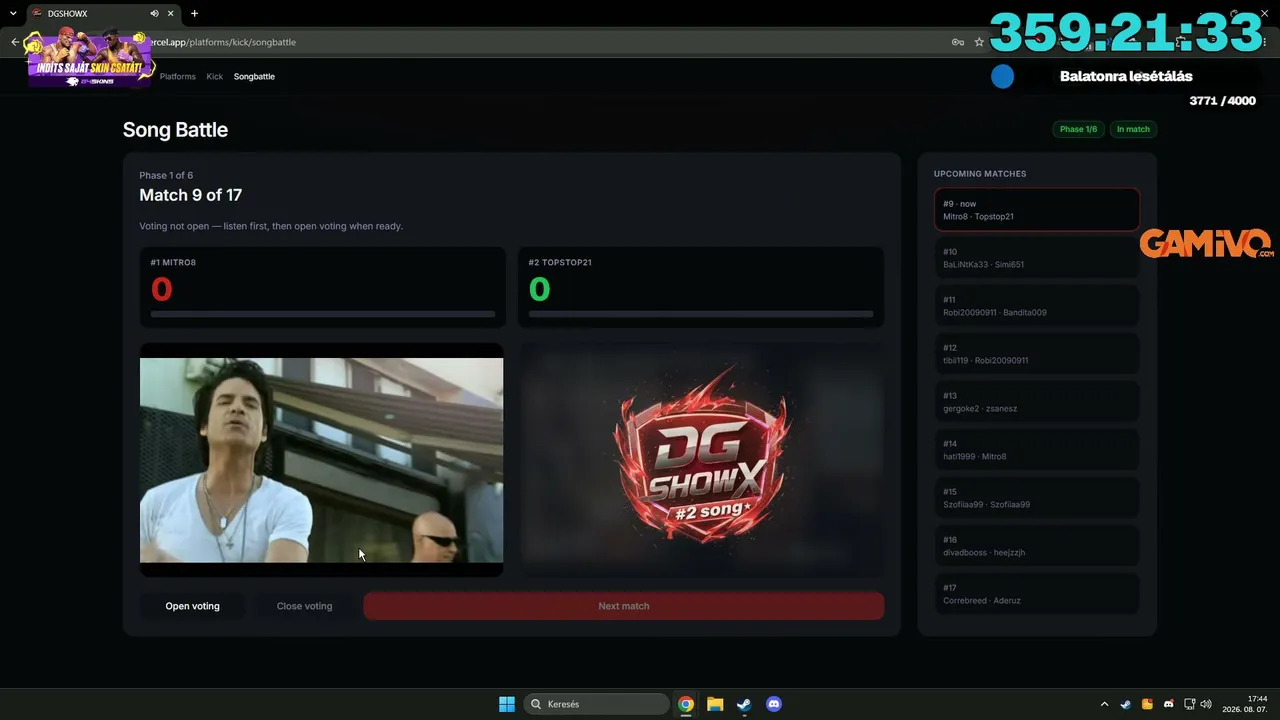Open File Explorer from the taskbar
Viewport: 1280px width, 720px height.
coord(715,704)
